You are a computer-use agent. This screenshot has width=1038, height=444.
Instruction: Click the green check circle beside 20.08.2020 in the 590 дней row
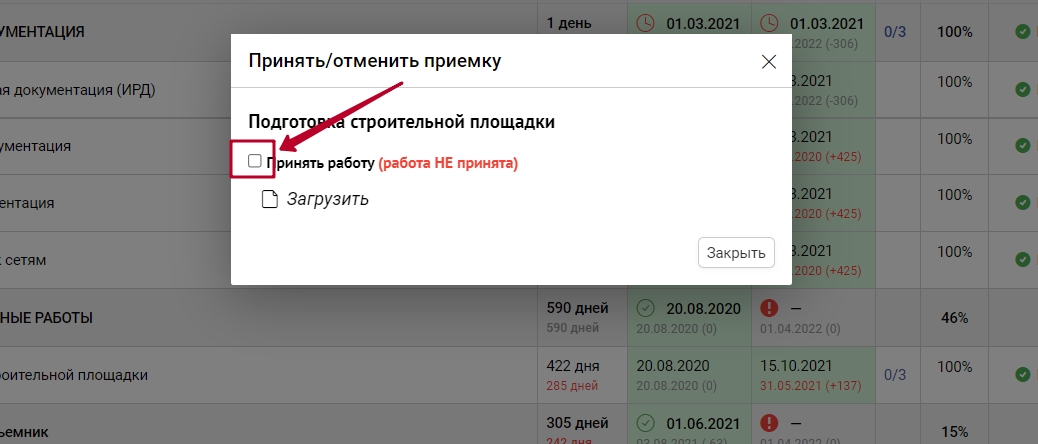point(646,308)
